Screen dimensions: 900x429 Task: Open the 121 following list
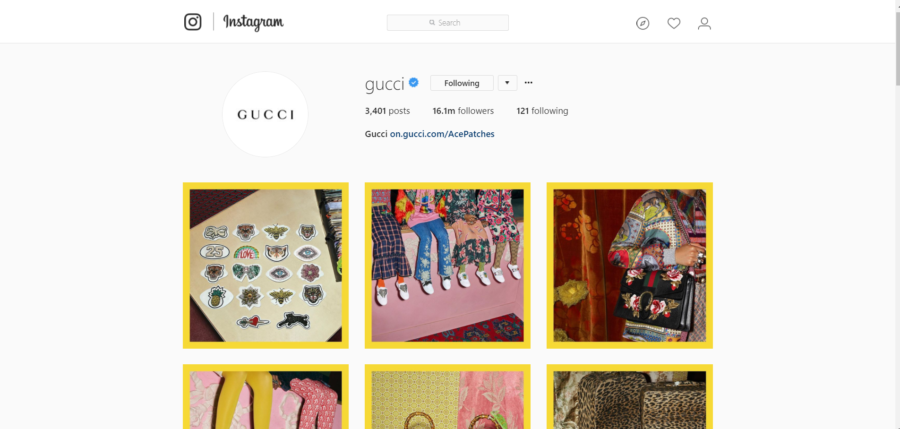[x=542, y=111]
